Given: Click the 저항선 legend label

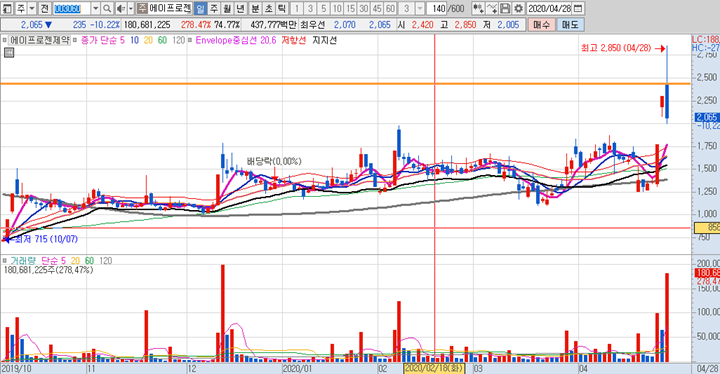Looking at the screenshot, I should 294,40.
